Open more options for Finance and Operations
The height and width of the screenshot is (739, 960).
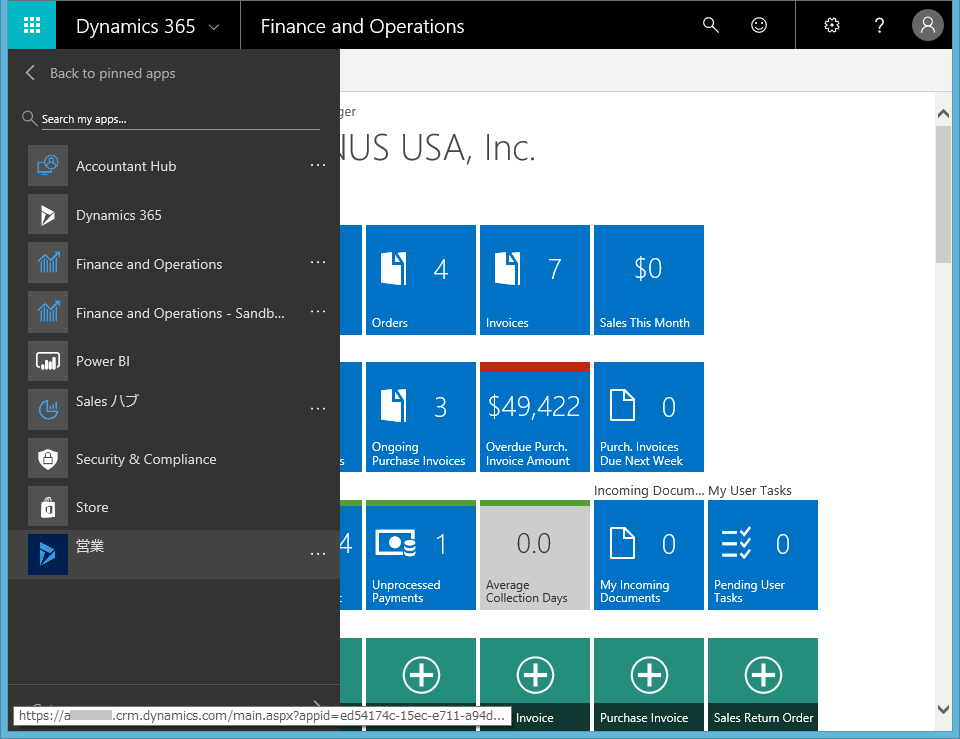point(318,263)
